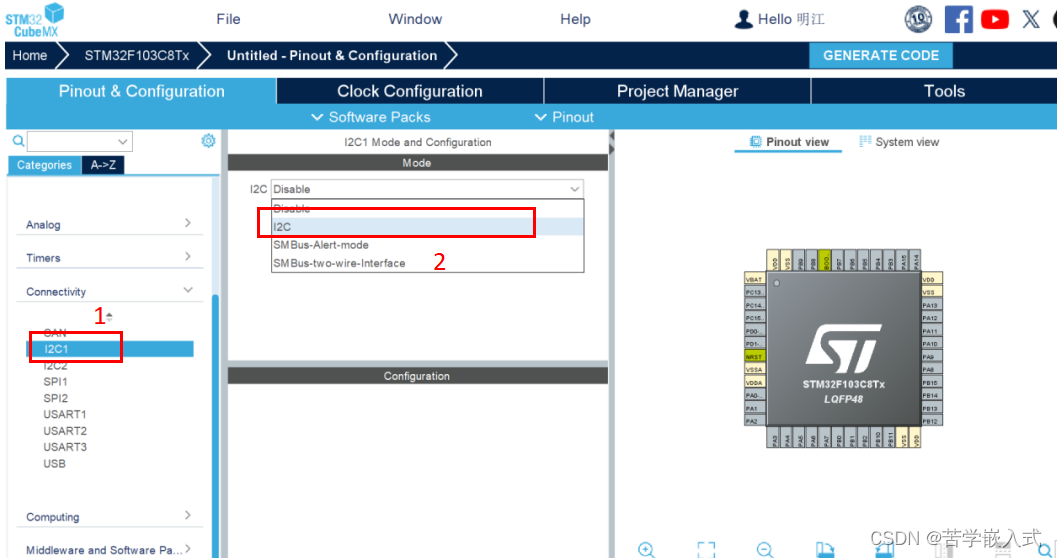The width and height of the screenshot is (1057, 558).
Task: Open the categories settings gear icon
Action: pos(208,140)
